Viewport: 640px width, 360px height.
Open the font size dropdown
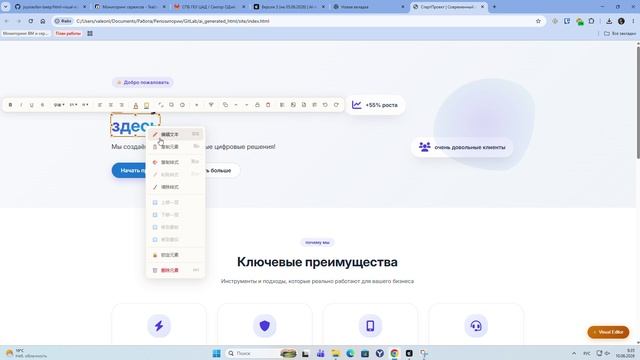click(73, 105)
